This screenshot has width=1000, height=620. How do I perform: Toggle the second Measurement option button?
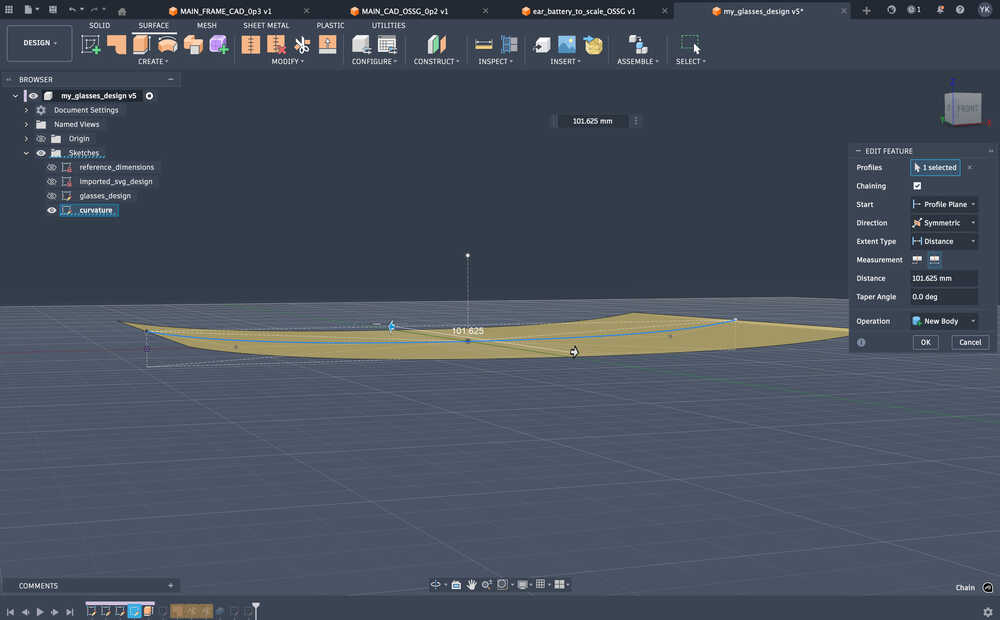tap(935, 259)
